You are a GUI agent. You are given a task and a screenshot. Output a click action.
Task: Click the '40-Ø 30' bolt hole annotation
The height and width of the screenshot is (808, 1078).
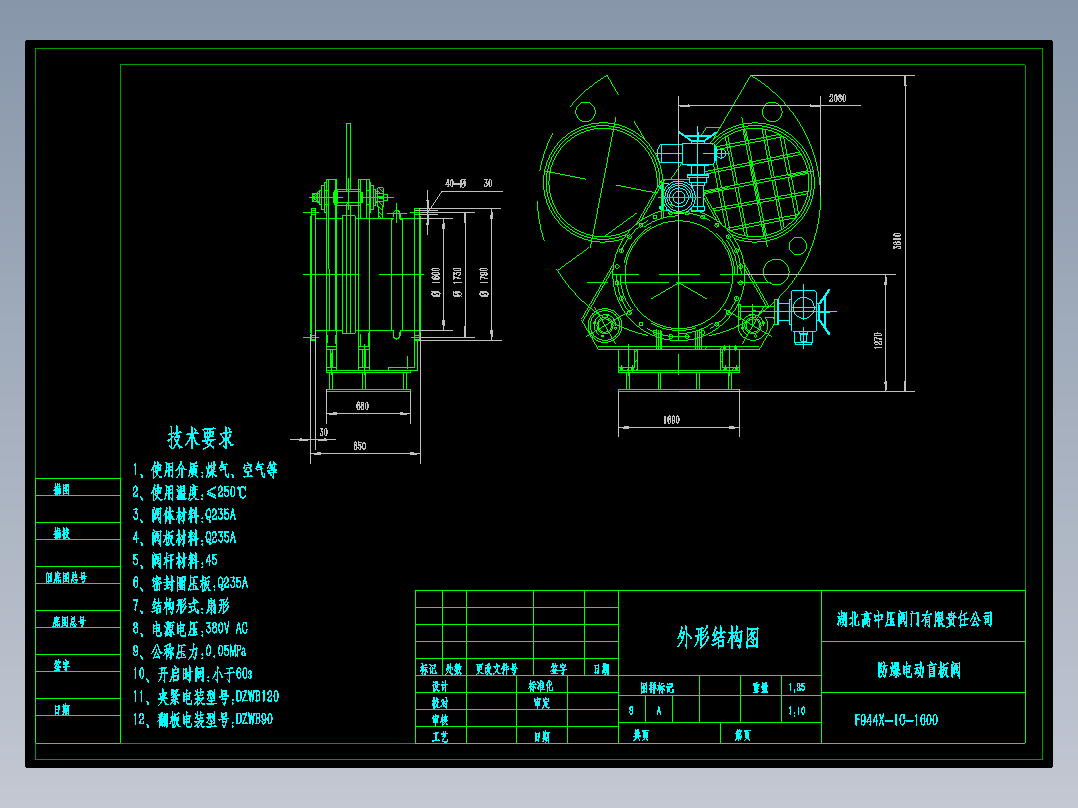(x=469, y=183)
